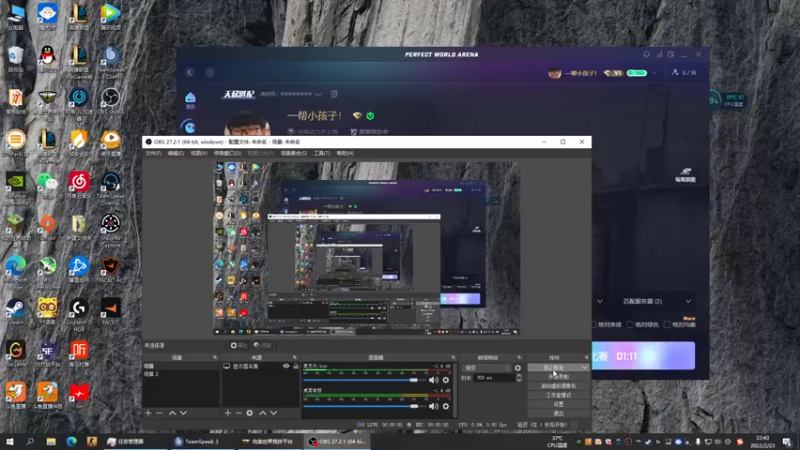Open OBS Settings (设置) button
Image resolution: width=800 pixels, height=450 pixels.
tap(559, 404)
